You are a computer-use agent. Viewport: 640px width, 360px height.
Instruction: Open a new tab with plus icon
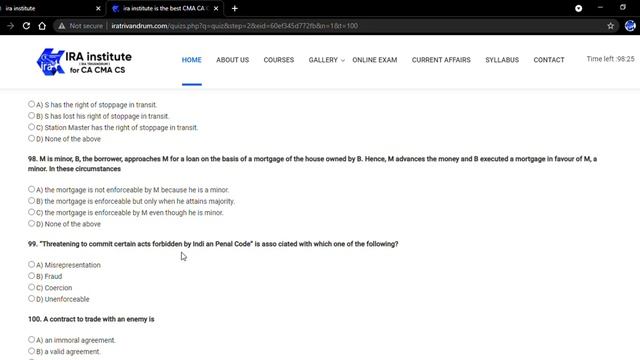(x=235, y=8)
